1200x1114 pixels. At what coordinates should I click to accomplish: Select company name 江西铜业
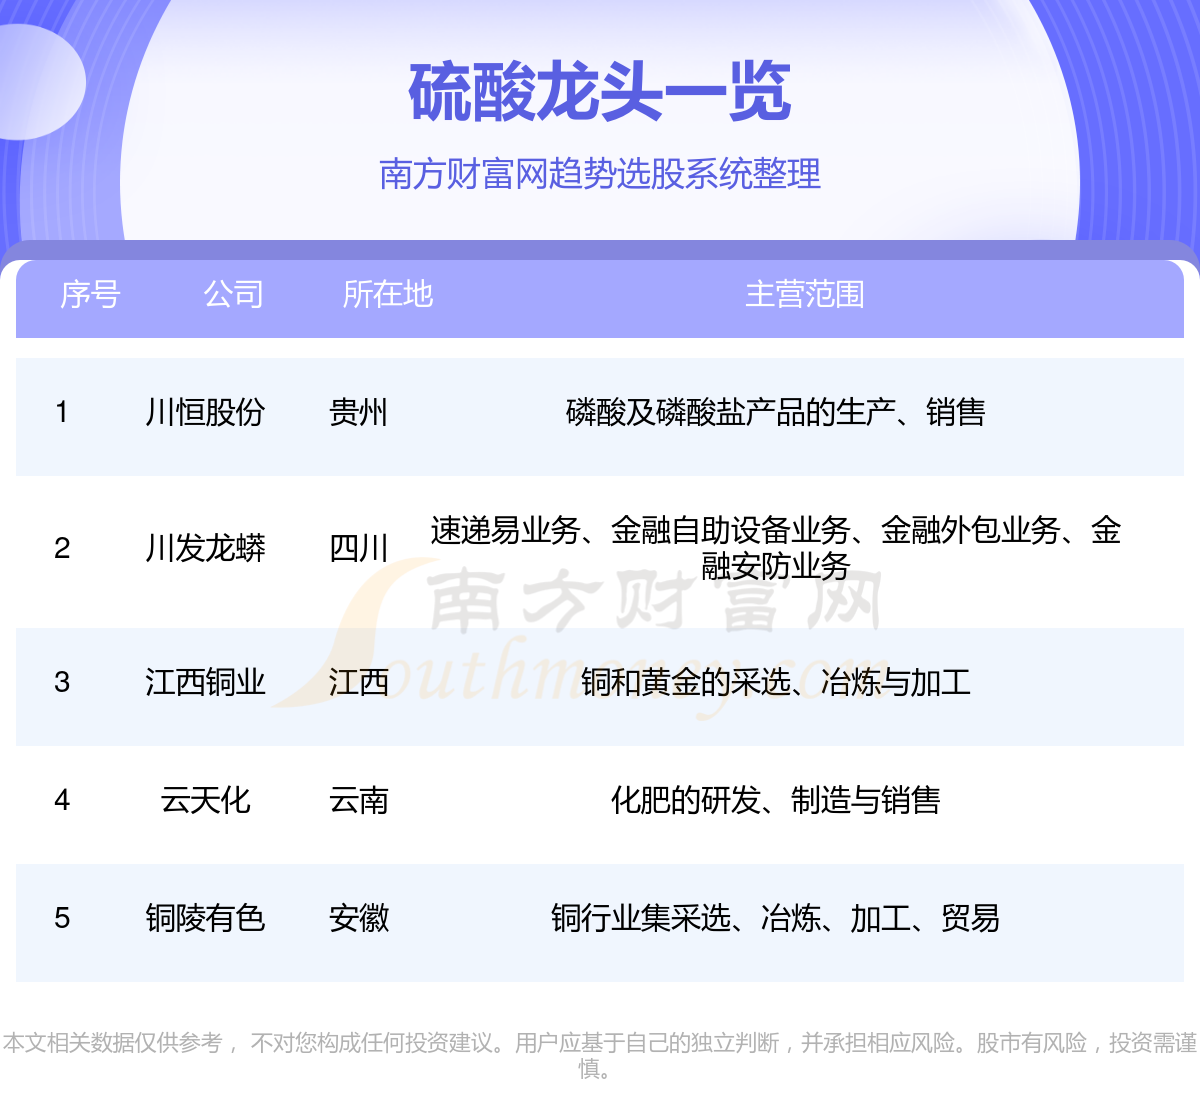click(205, 682)
